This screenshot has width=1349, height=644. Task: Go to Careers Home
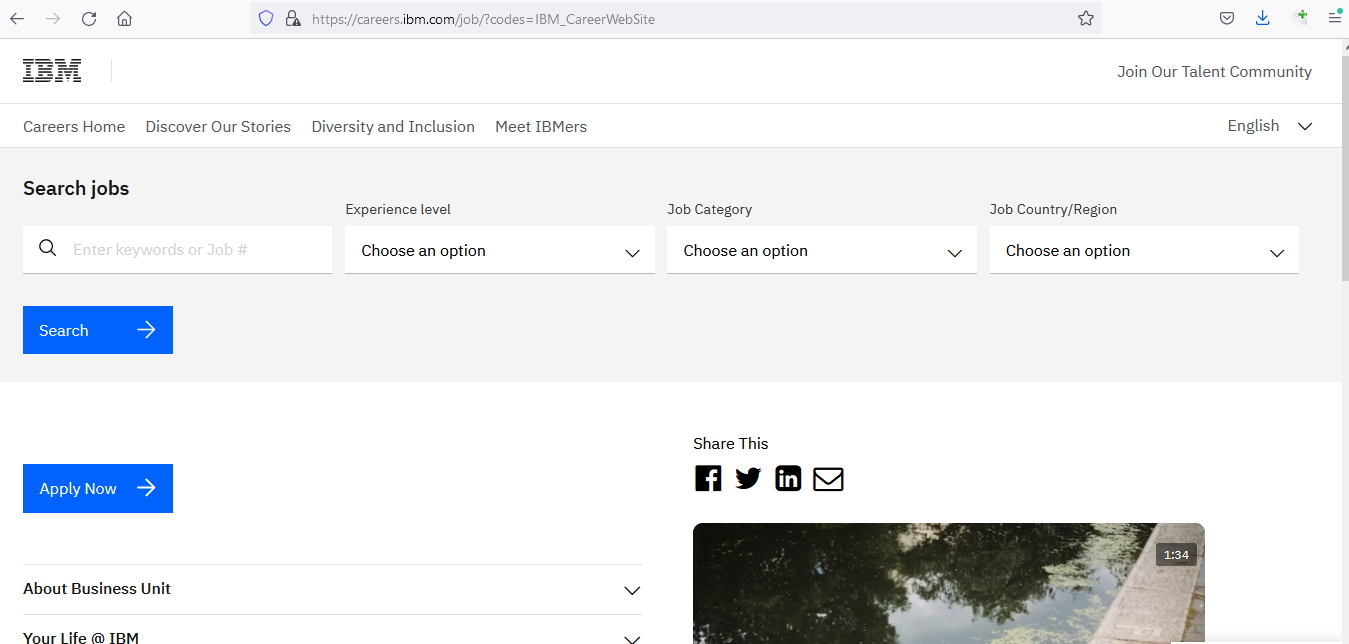point(74,126)
